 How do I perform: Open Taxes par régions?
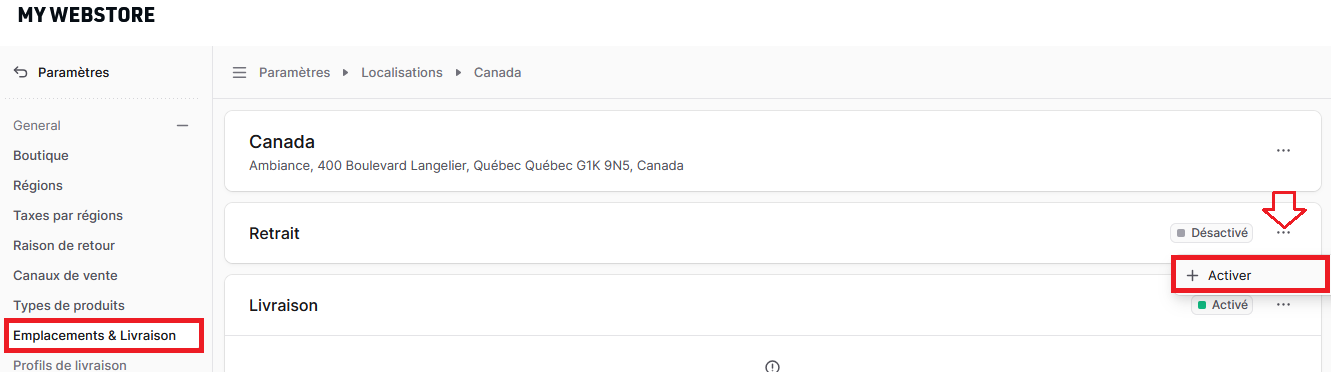[x=68, y=215]
